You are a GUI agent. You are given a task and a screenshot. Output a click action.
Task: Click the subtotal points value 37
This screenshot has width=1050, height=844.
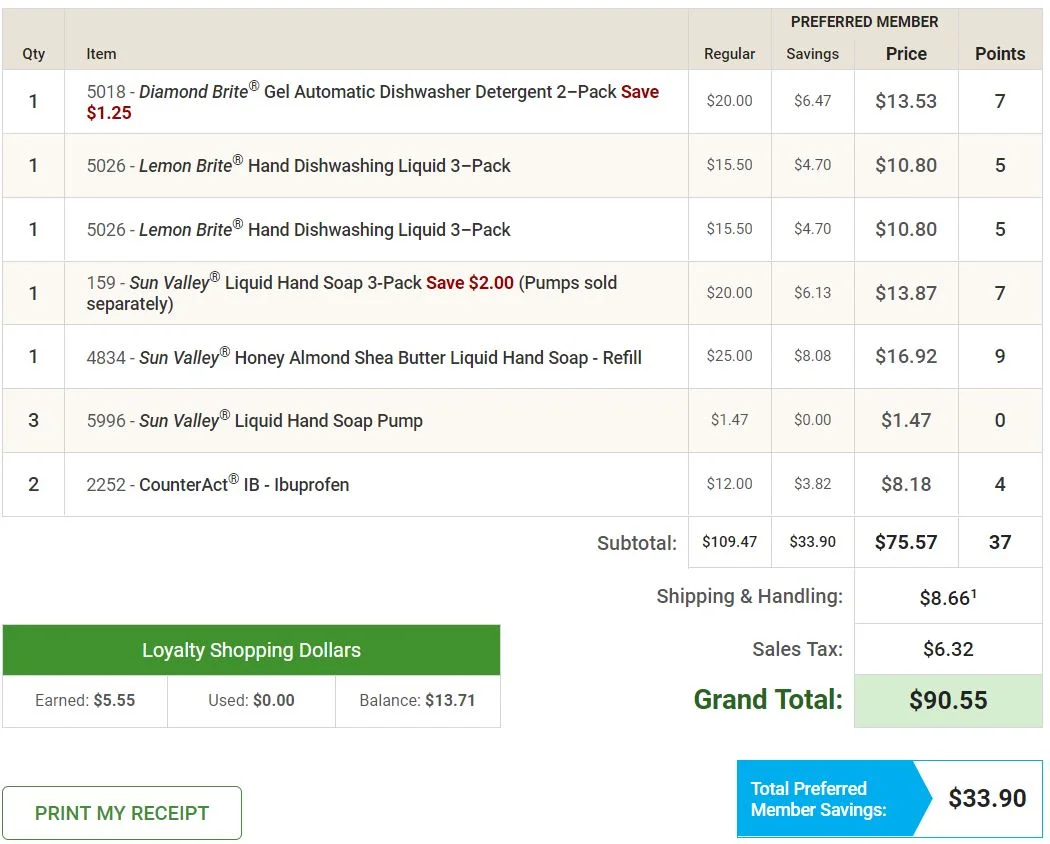click(1000, 542)
